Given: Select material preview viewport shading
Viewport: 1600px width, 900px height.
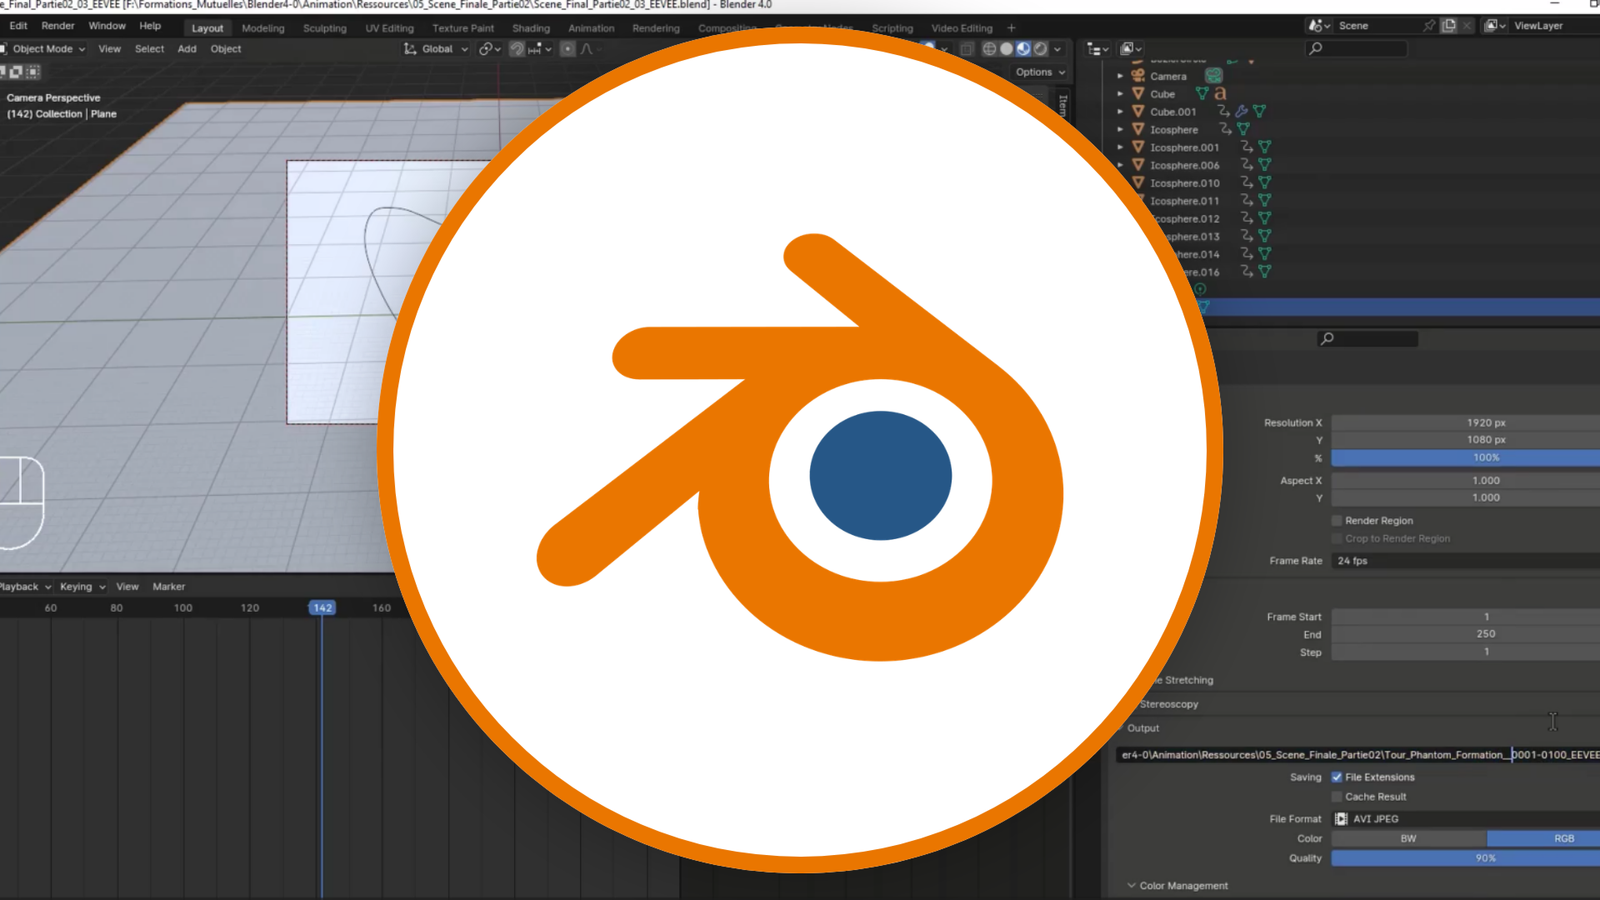Looking at the screenshot, I should tap(1023, 48).
